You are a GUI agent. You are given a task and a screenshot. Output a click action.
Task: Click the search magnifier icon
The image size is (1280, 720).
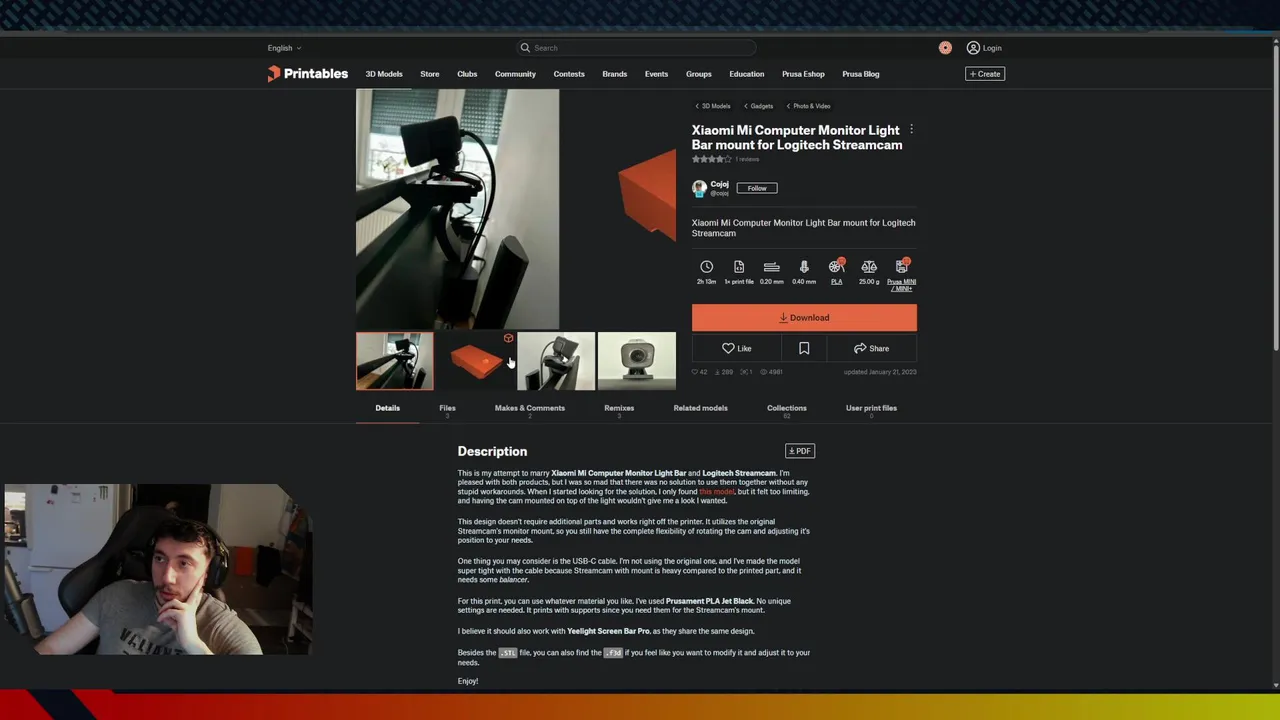coord(525,48)
